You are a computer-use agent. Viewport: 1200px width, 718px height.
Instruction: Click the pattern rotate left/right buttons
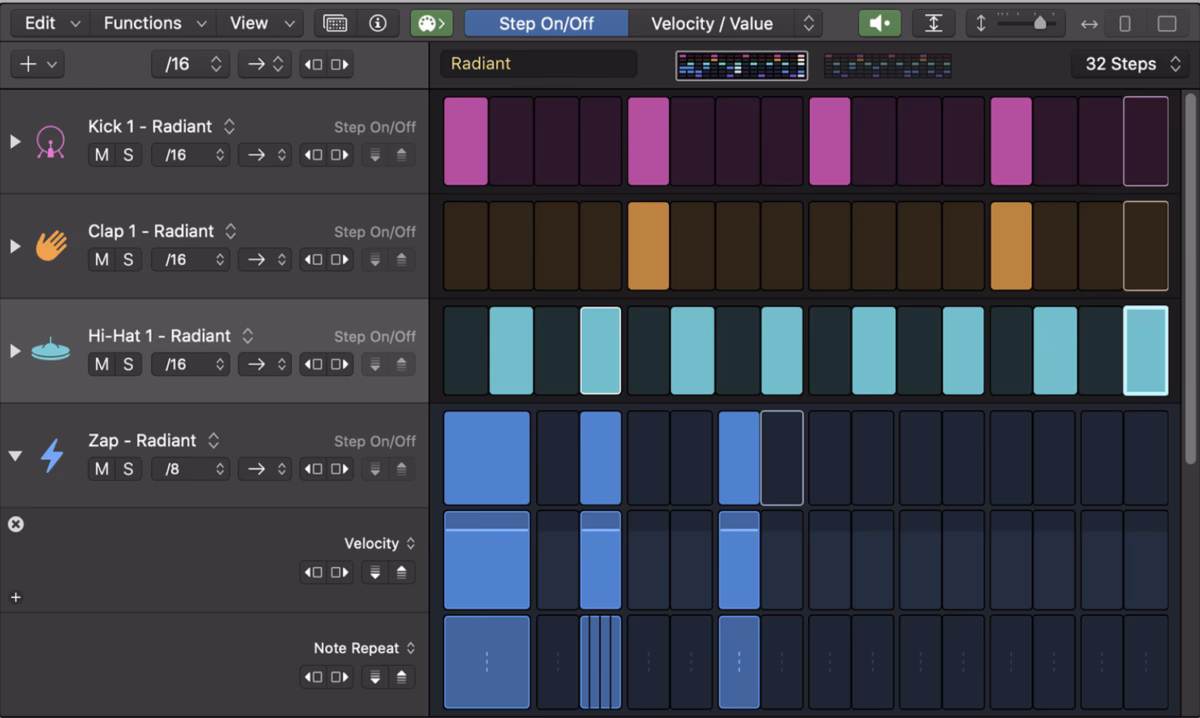(x=327, y=64)
